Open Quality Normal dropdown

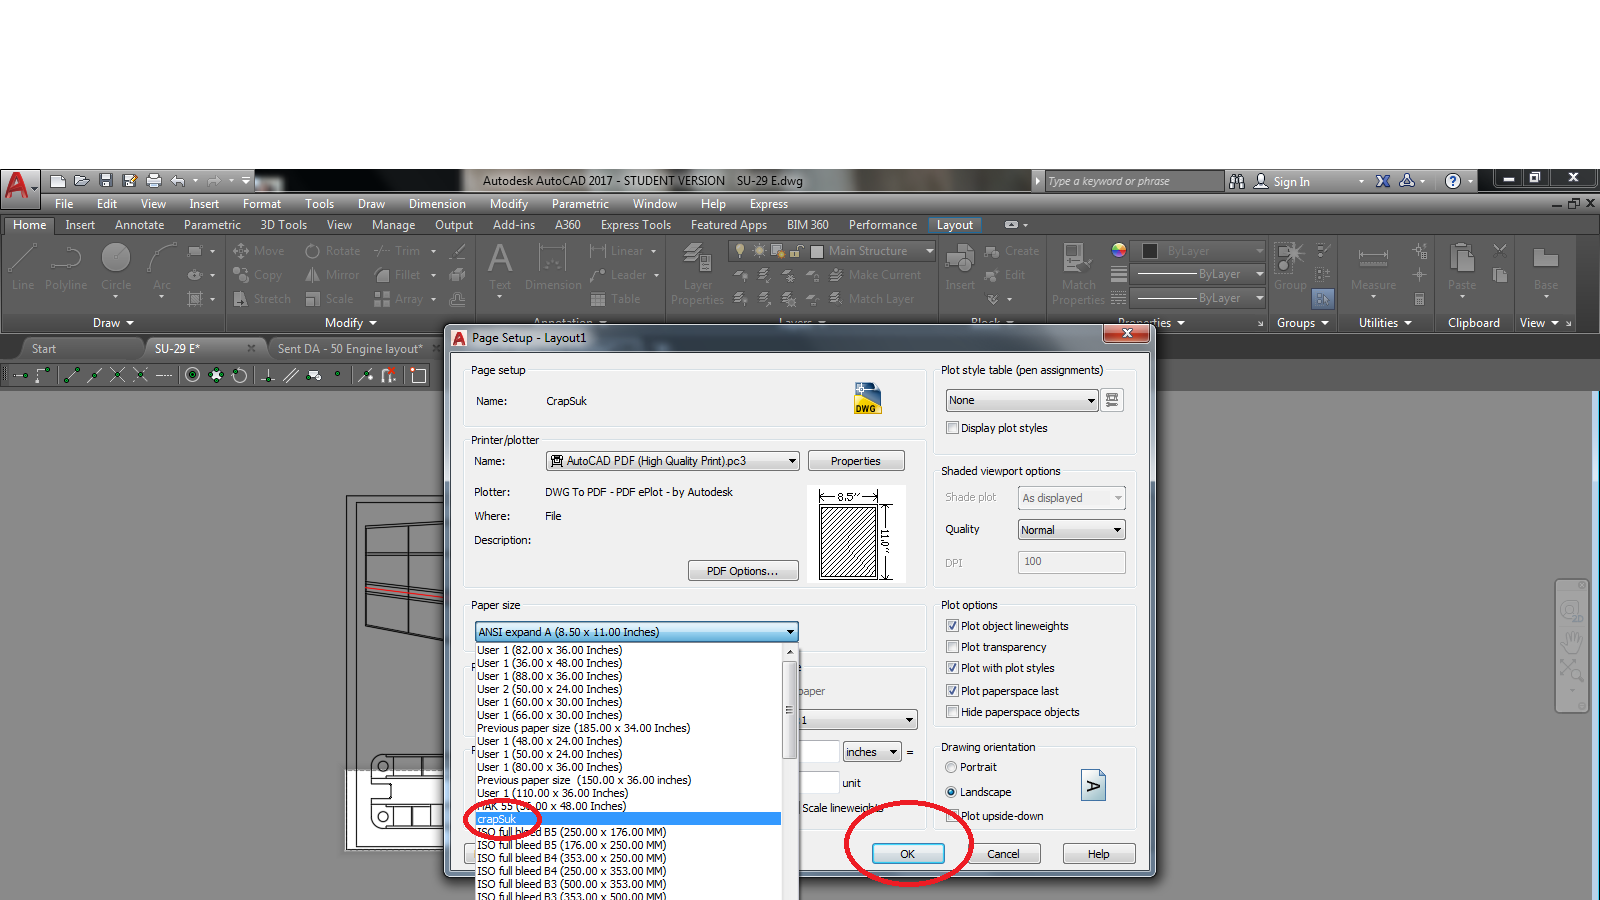click(x=1072, y=530)
